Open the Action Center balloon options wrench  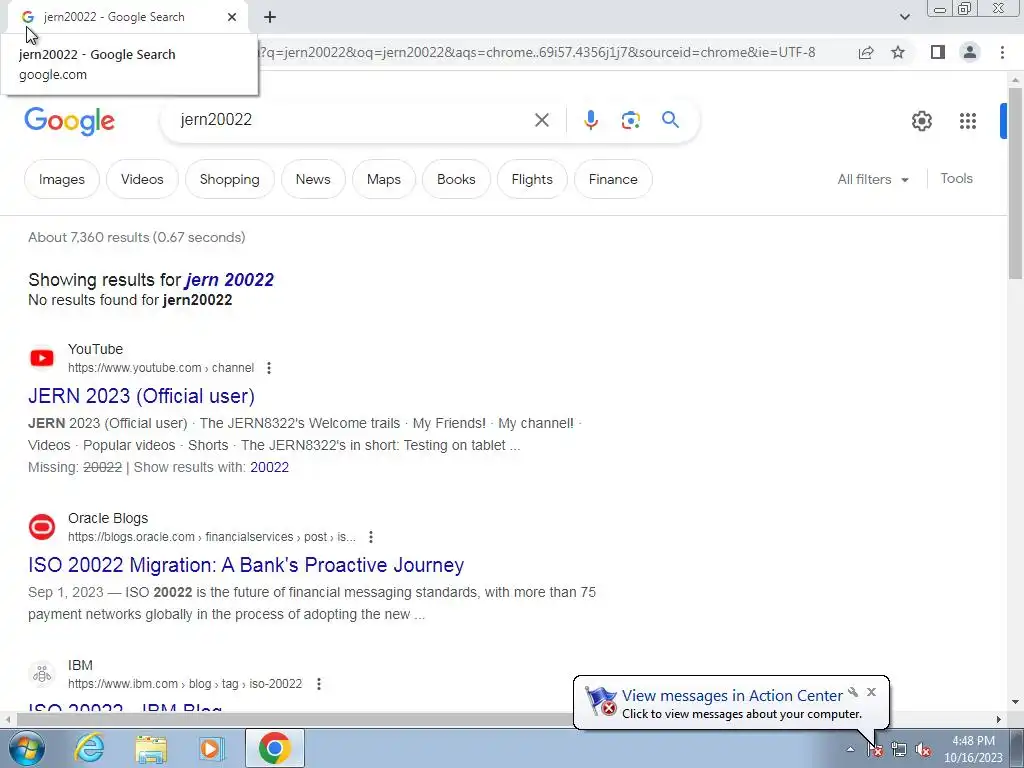coord(853,692)
